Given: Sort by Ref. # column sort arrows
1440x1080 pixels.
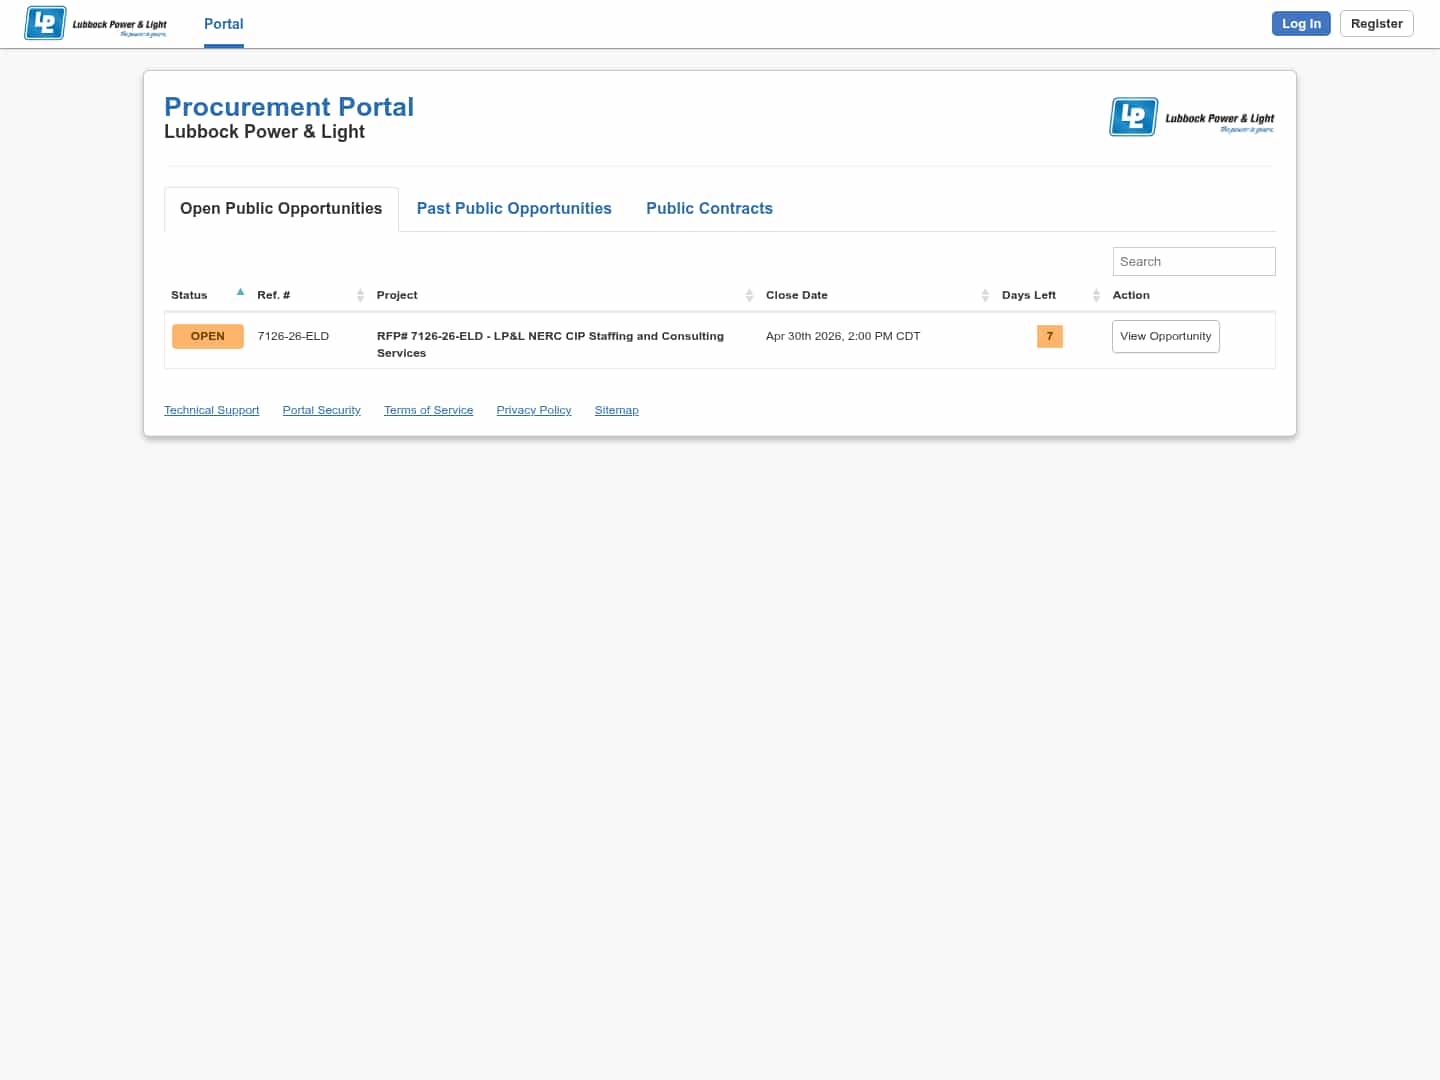Looking at the screenshot, I should tap(360, 295).
